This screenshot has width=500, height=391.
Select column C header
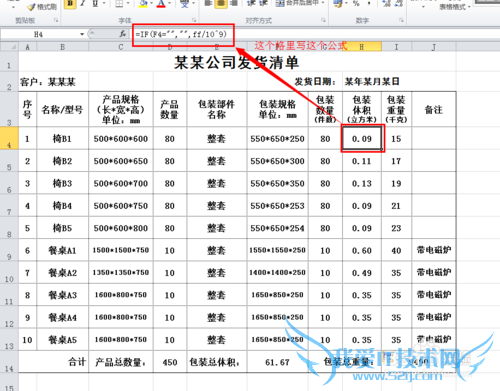coord(121,47)
